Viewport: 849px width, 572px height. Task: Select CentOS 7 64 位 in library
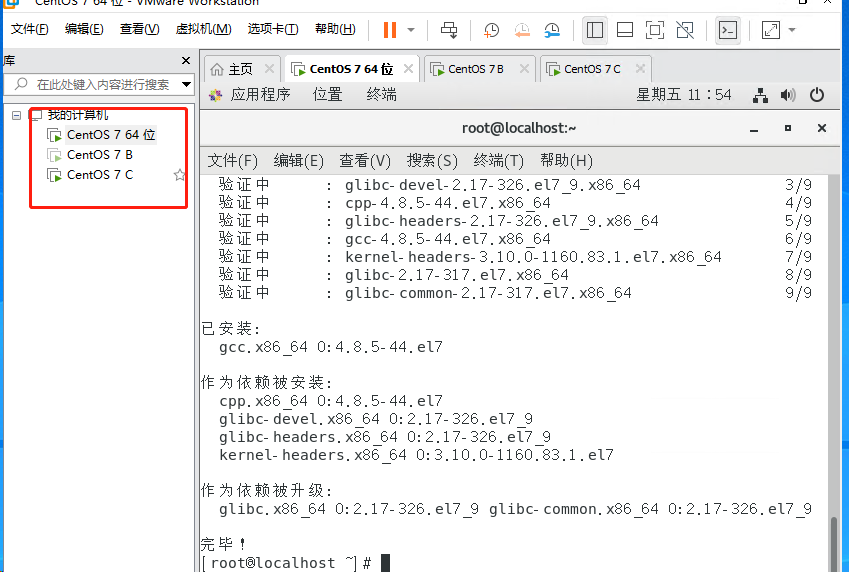click(x=111, y=134)
